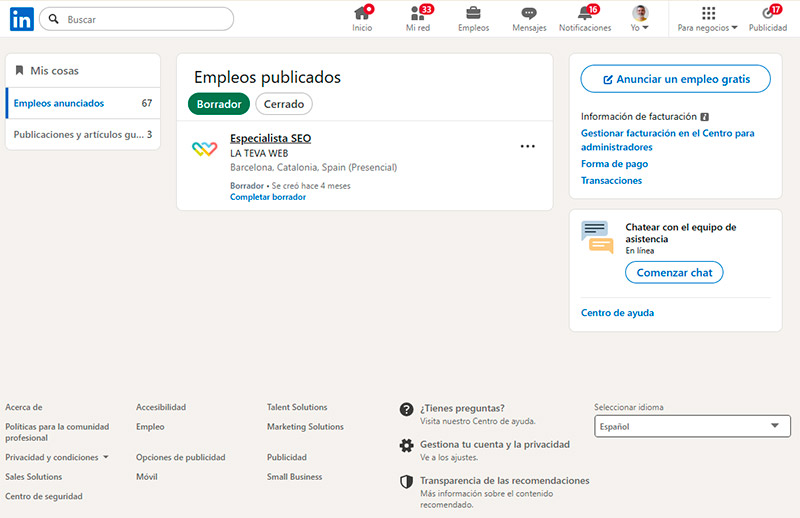
Task: Select Publicaciones y artículos guardados item
Action: pyautogui.click(x=83, y=134)
